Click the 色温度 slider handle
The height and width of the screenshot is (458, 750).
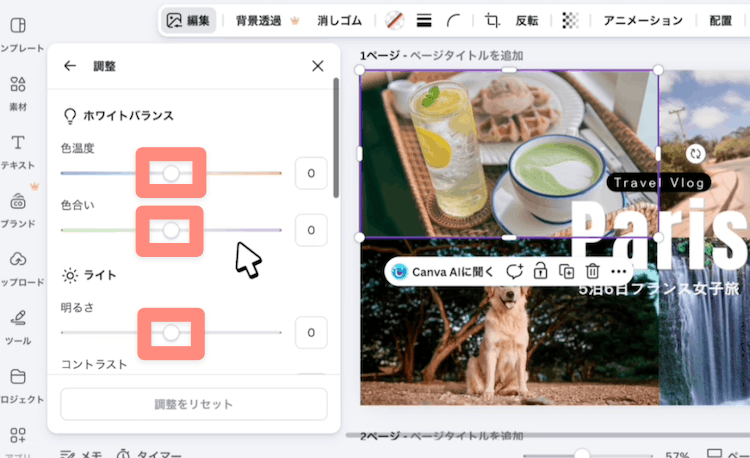click(171, 173)
